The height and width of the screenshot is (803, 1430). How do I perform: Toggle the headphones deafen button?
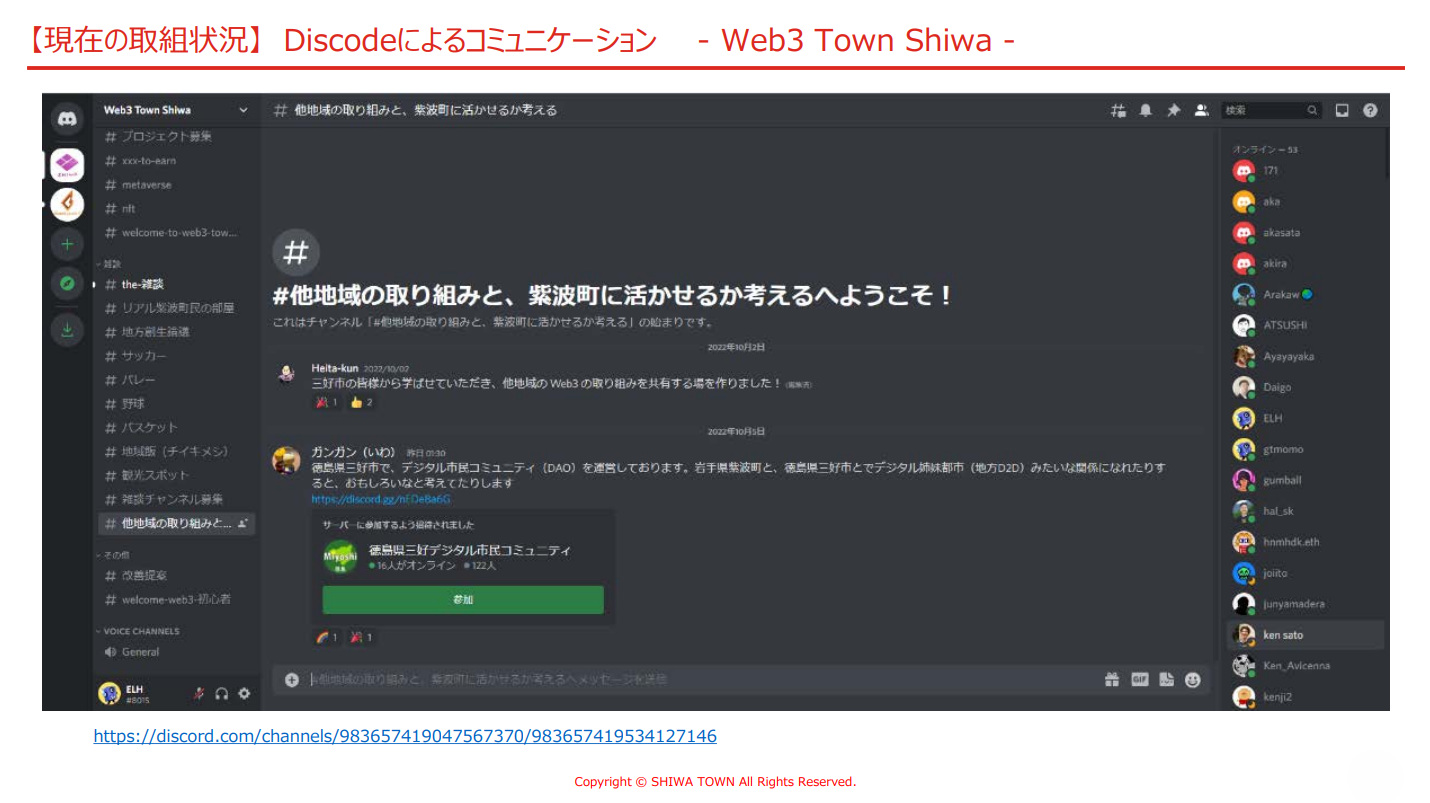[221, 693]
